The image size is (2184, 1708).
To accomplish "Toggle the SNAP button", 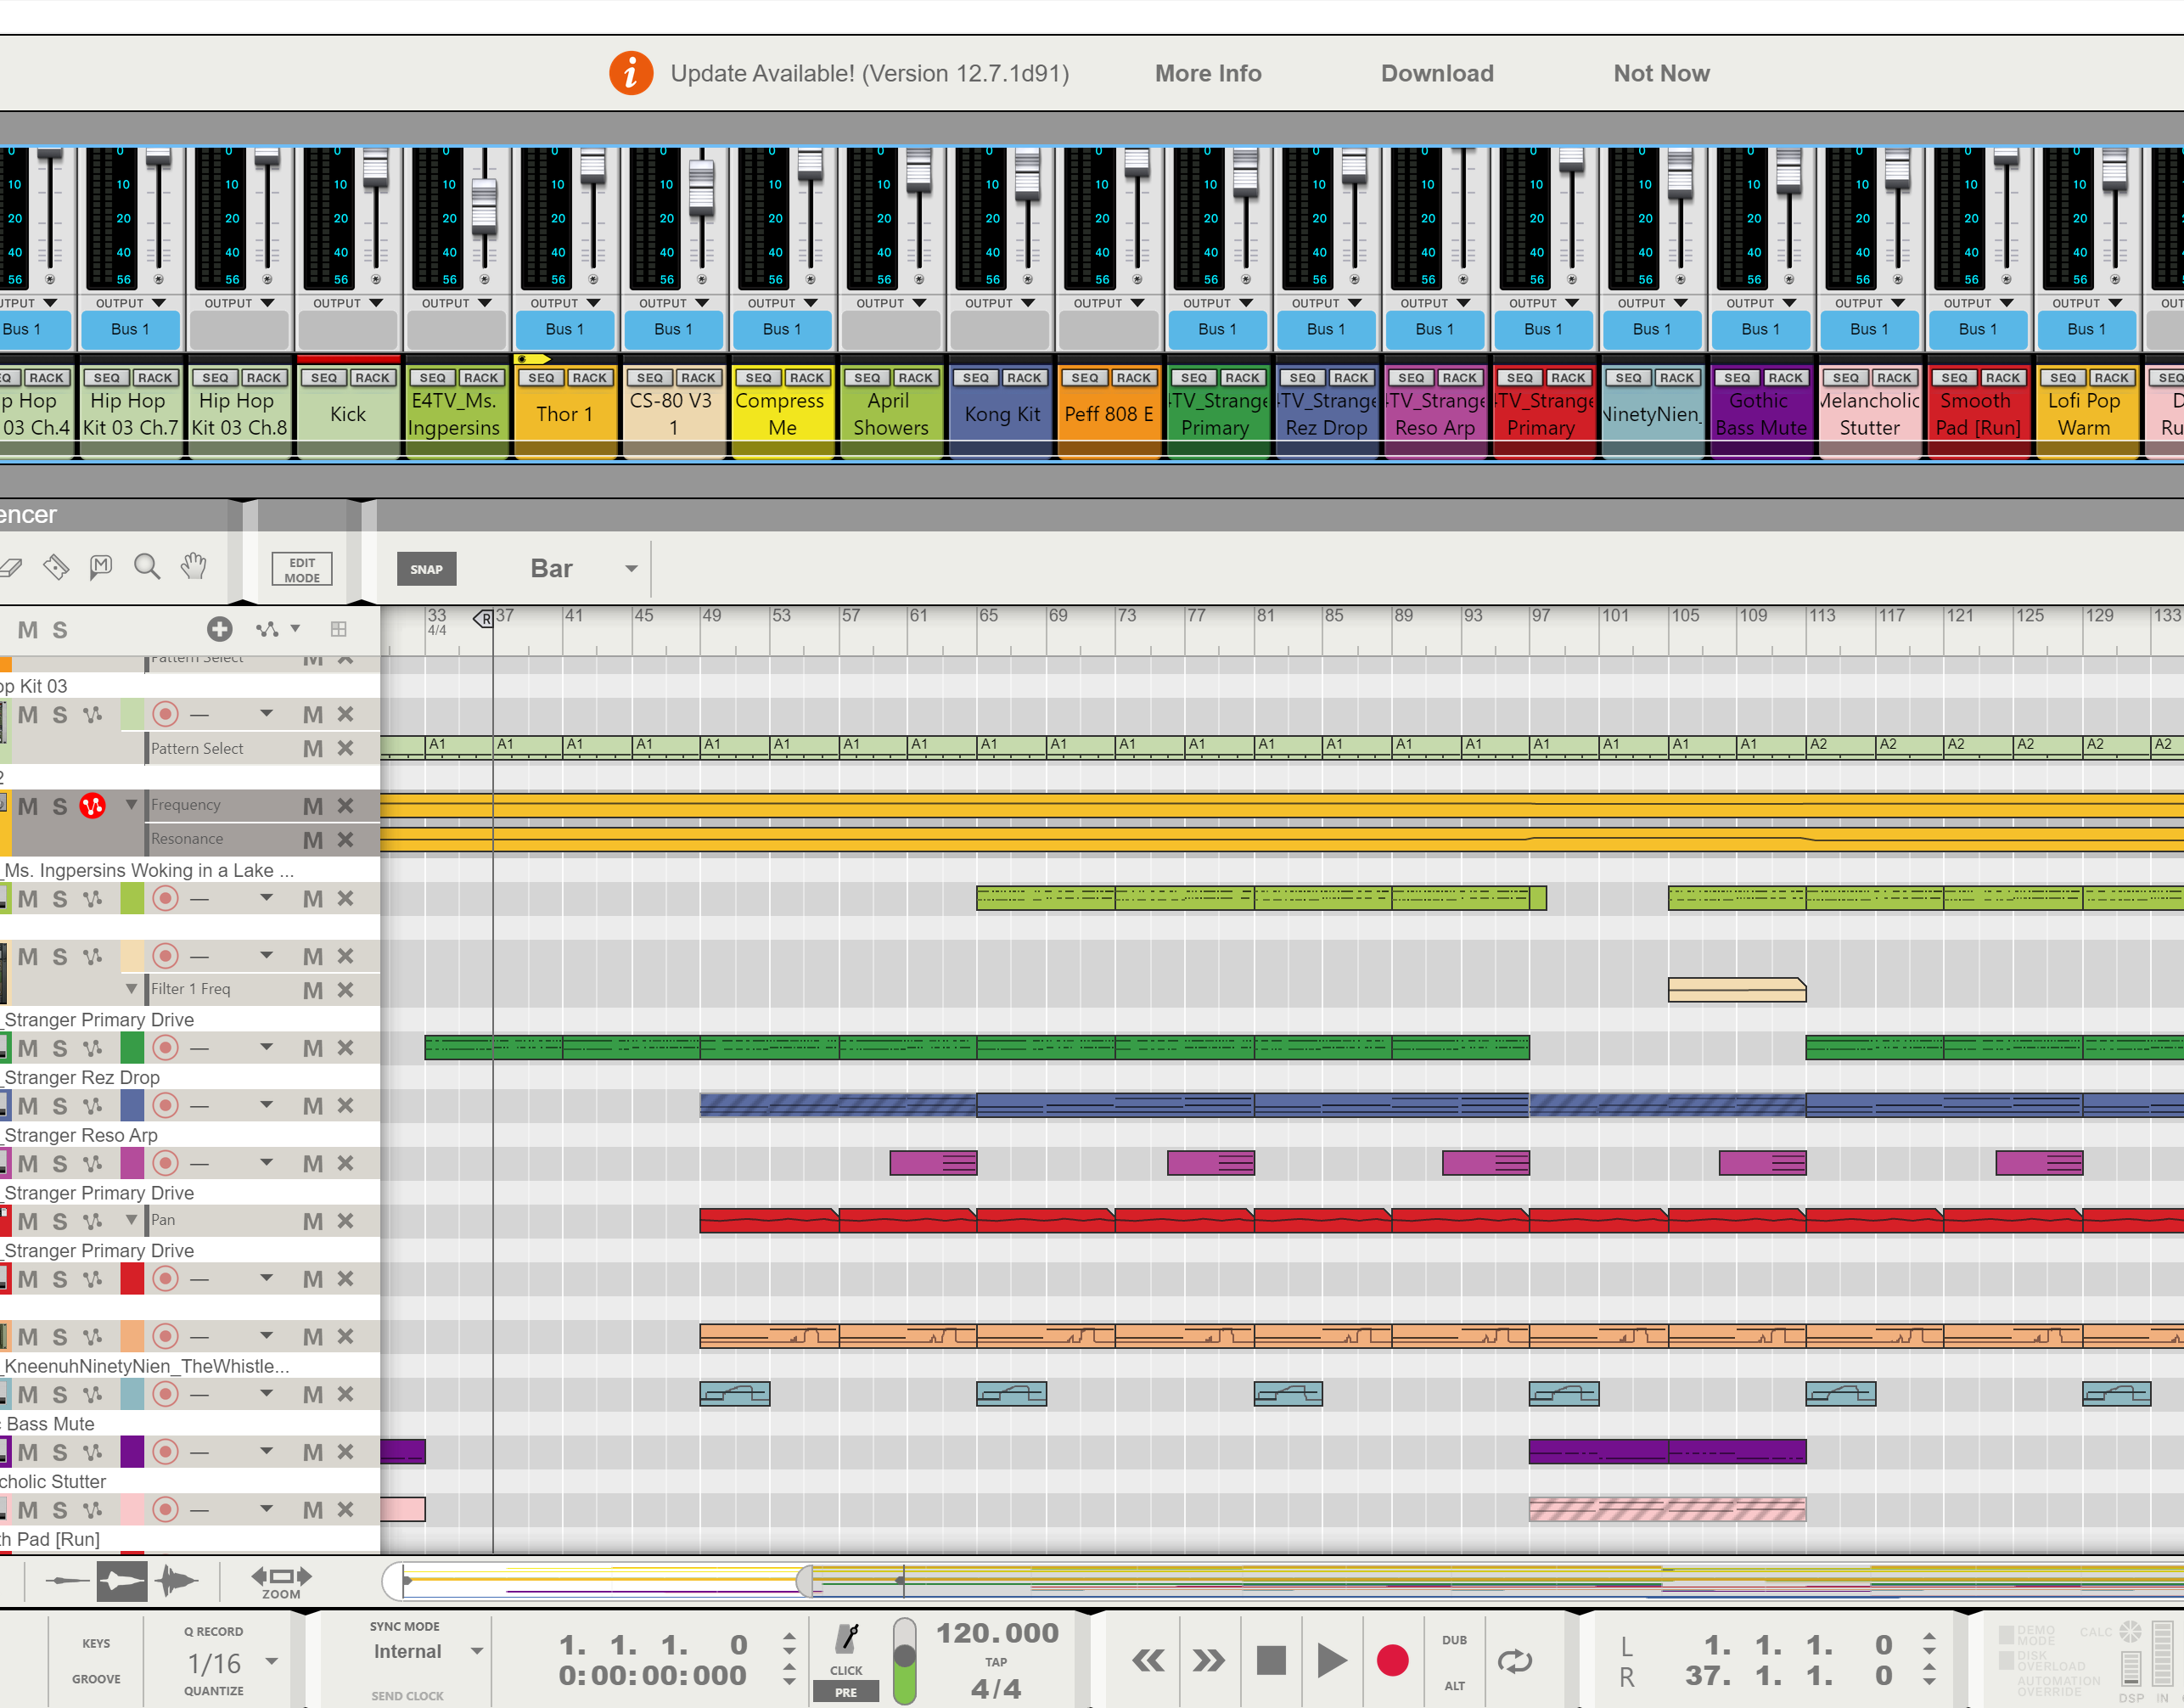I will coord(426,569).
